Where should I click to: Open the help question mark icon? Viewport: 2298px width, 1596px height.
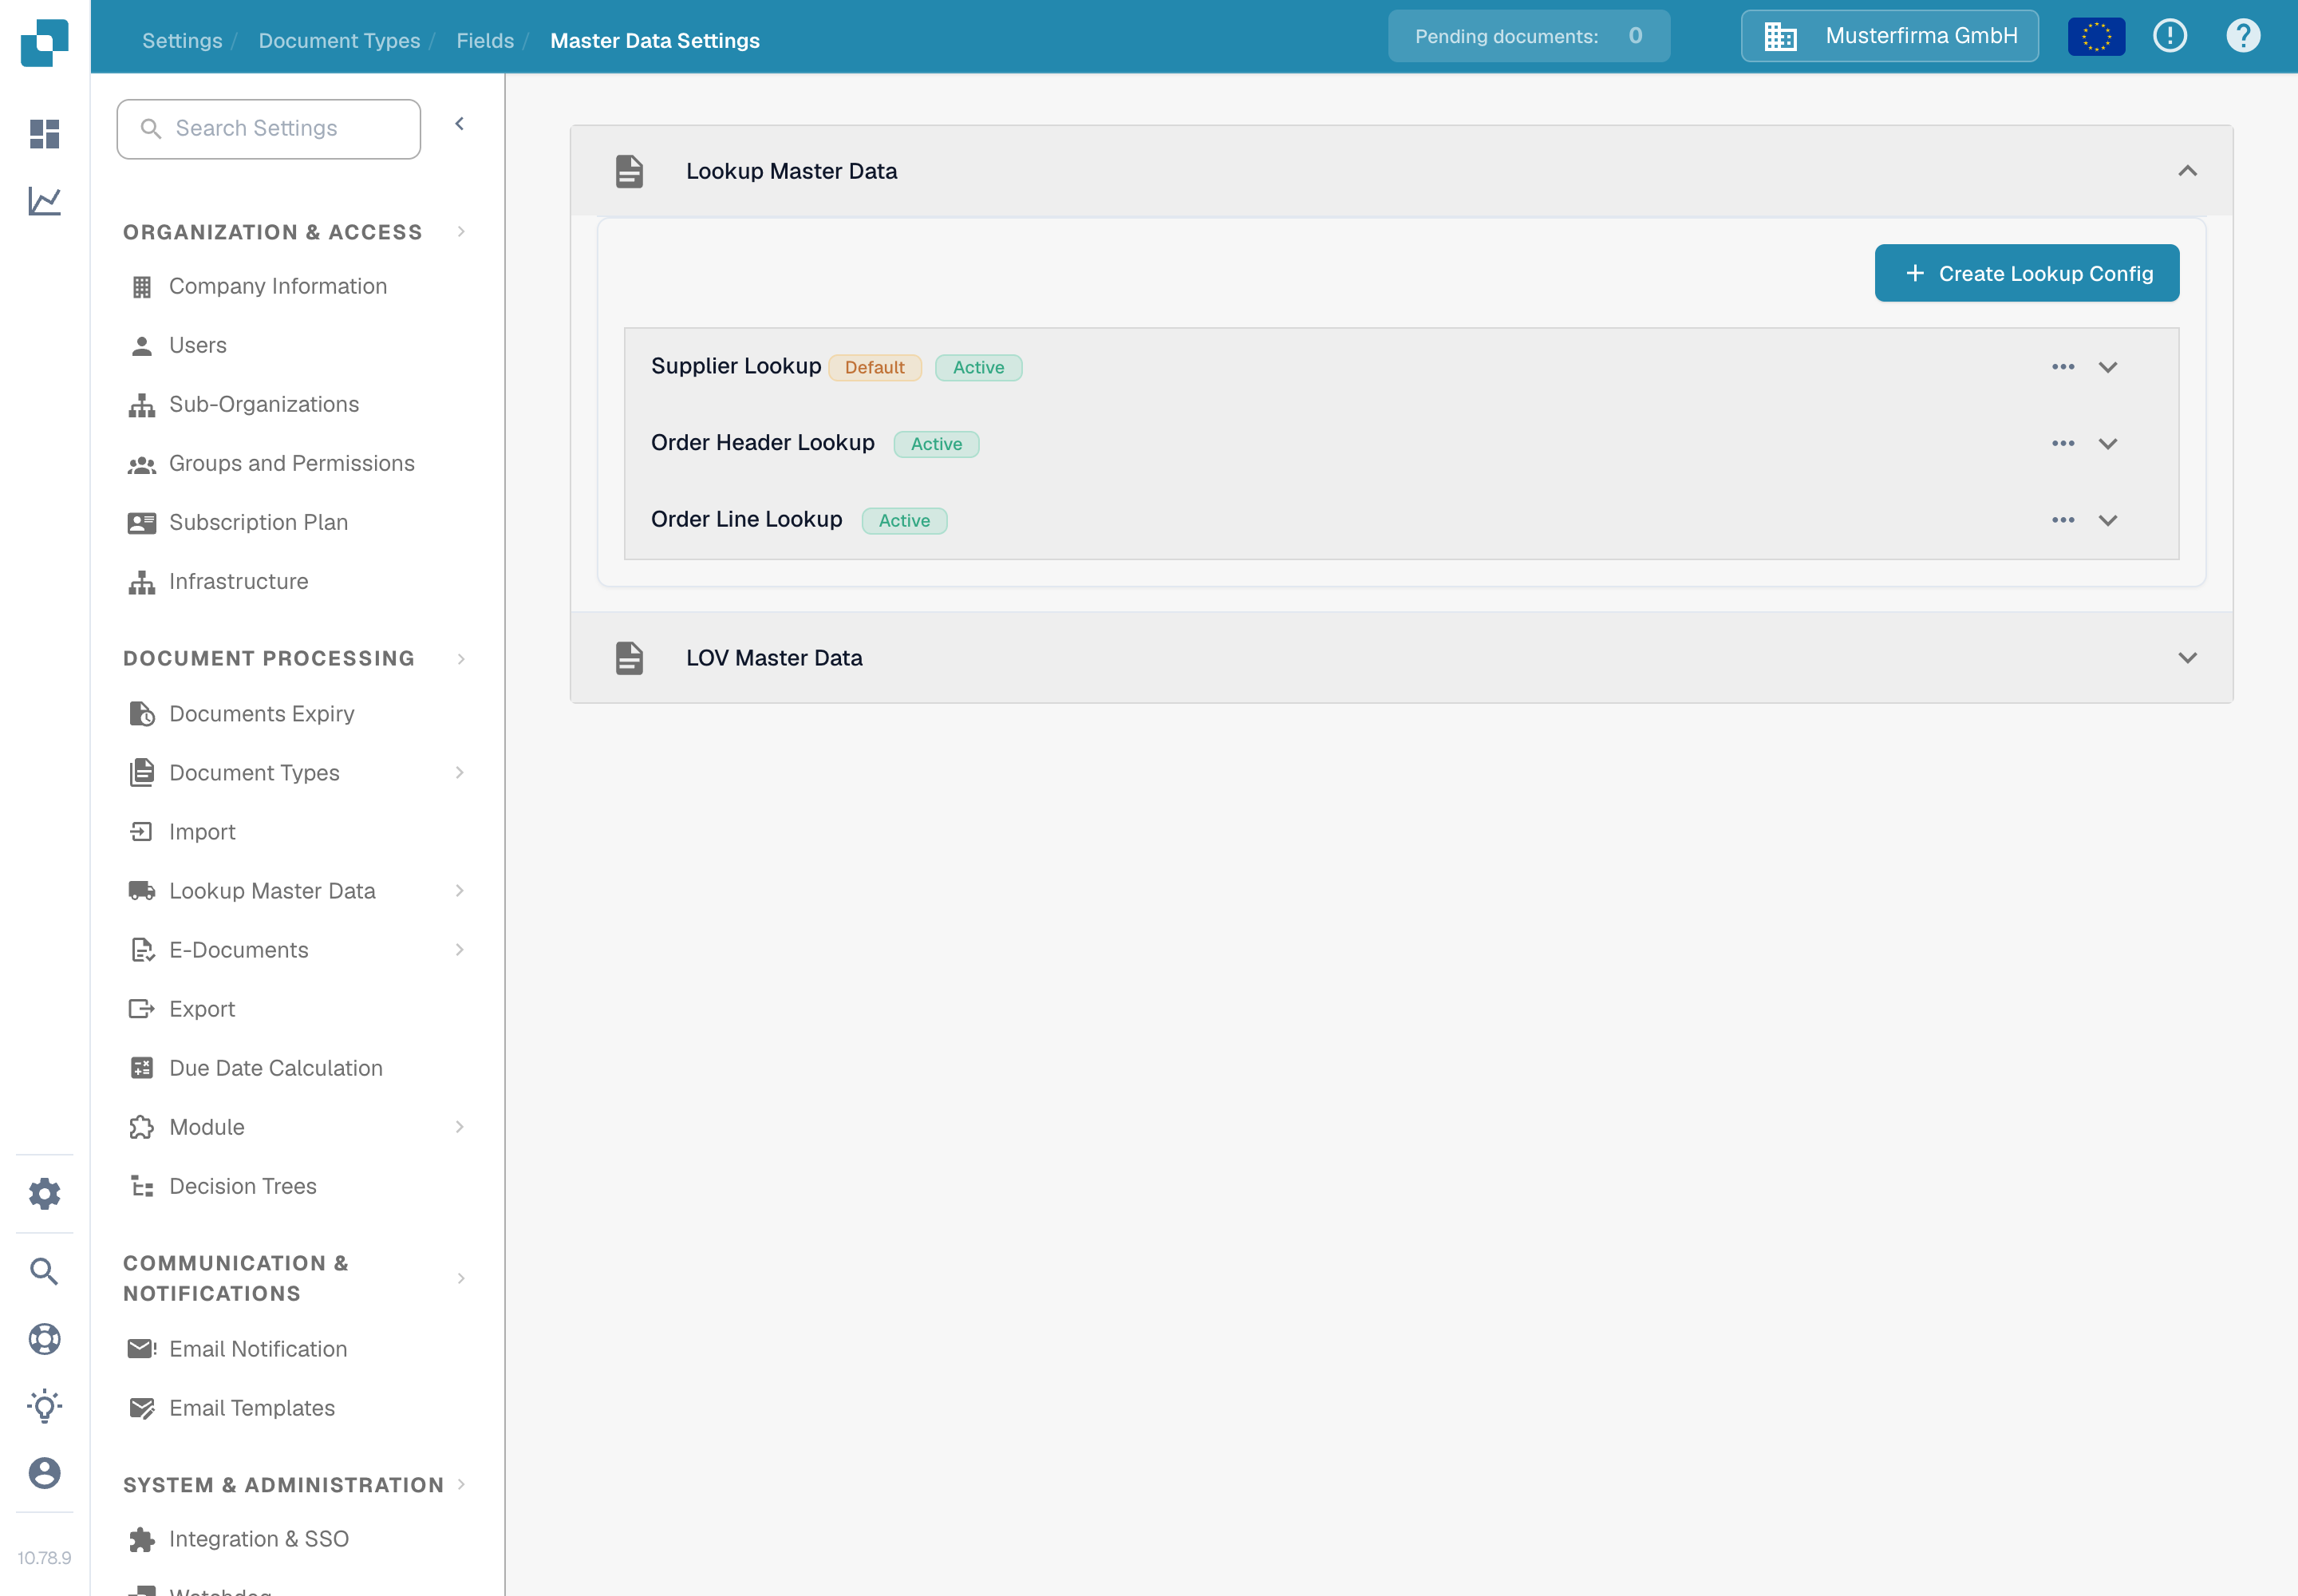tap(2243, 36)
